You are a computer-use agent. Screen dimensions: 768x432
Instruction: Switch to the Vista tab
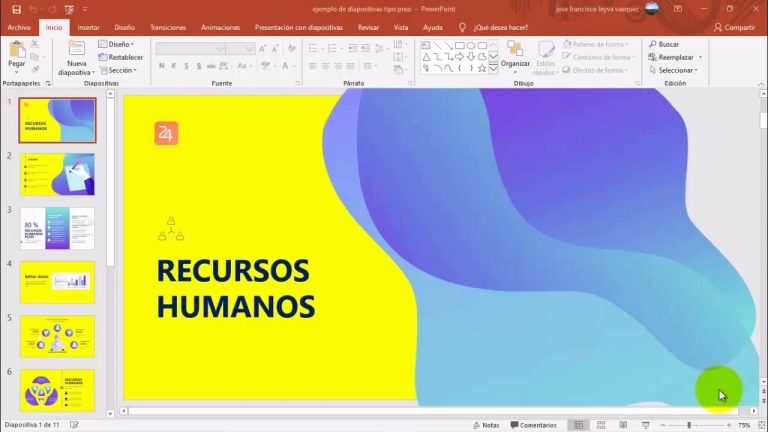pos(401,27)
